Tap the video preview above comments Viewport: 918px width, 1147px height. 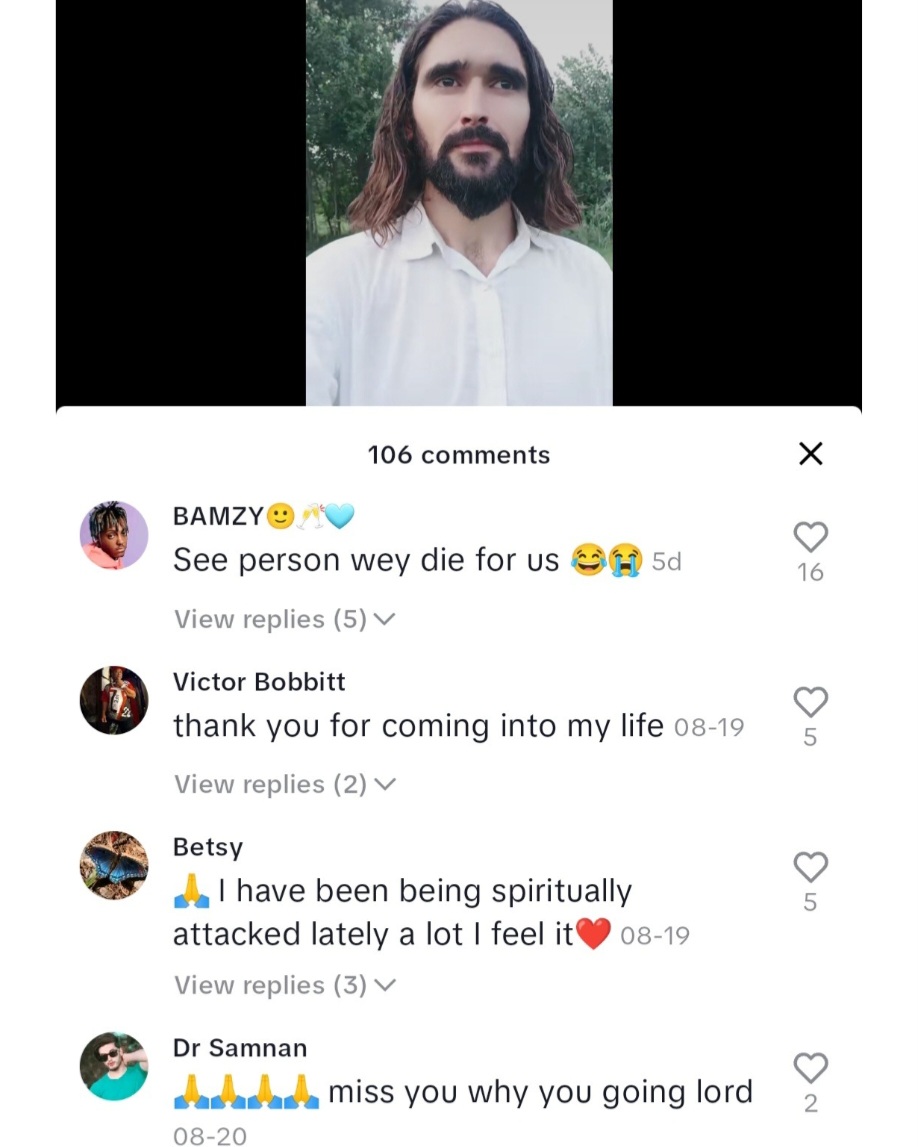(x=459, y=202)
